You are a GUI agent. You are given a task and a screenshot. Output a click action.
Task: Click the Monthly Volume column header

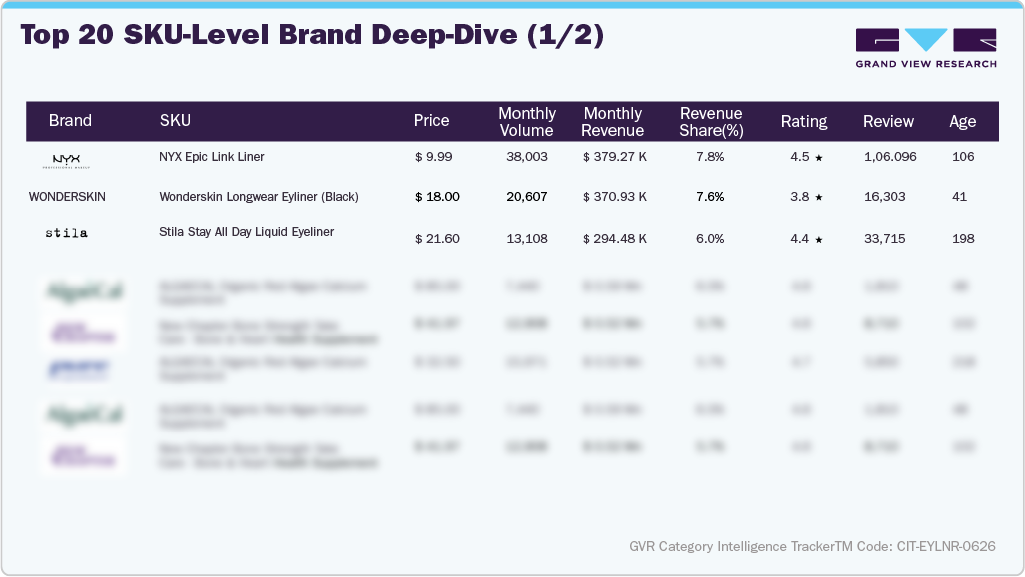(527, 122)
